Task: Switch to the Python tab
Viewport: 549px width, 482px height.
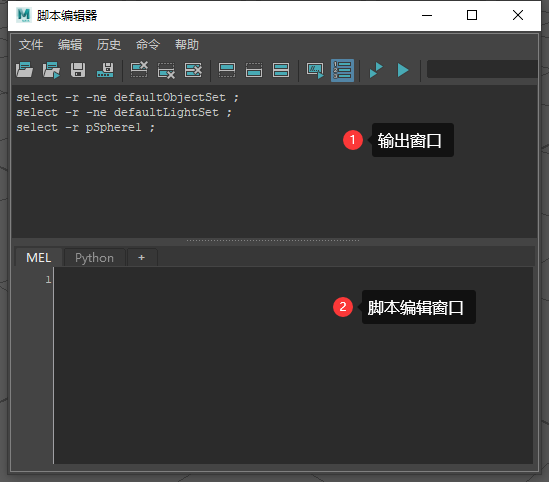Action: pyautogui.click(x=95, y=258)
